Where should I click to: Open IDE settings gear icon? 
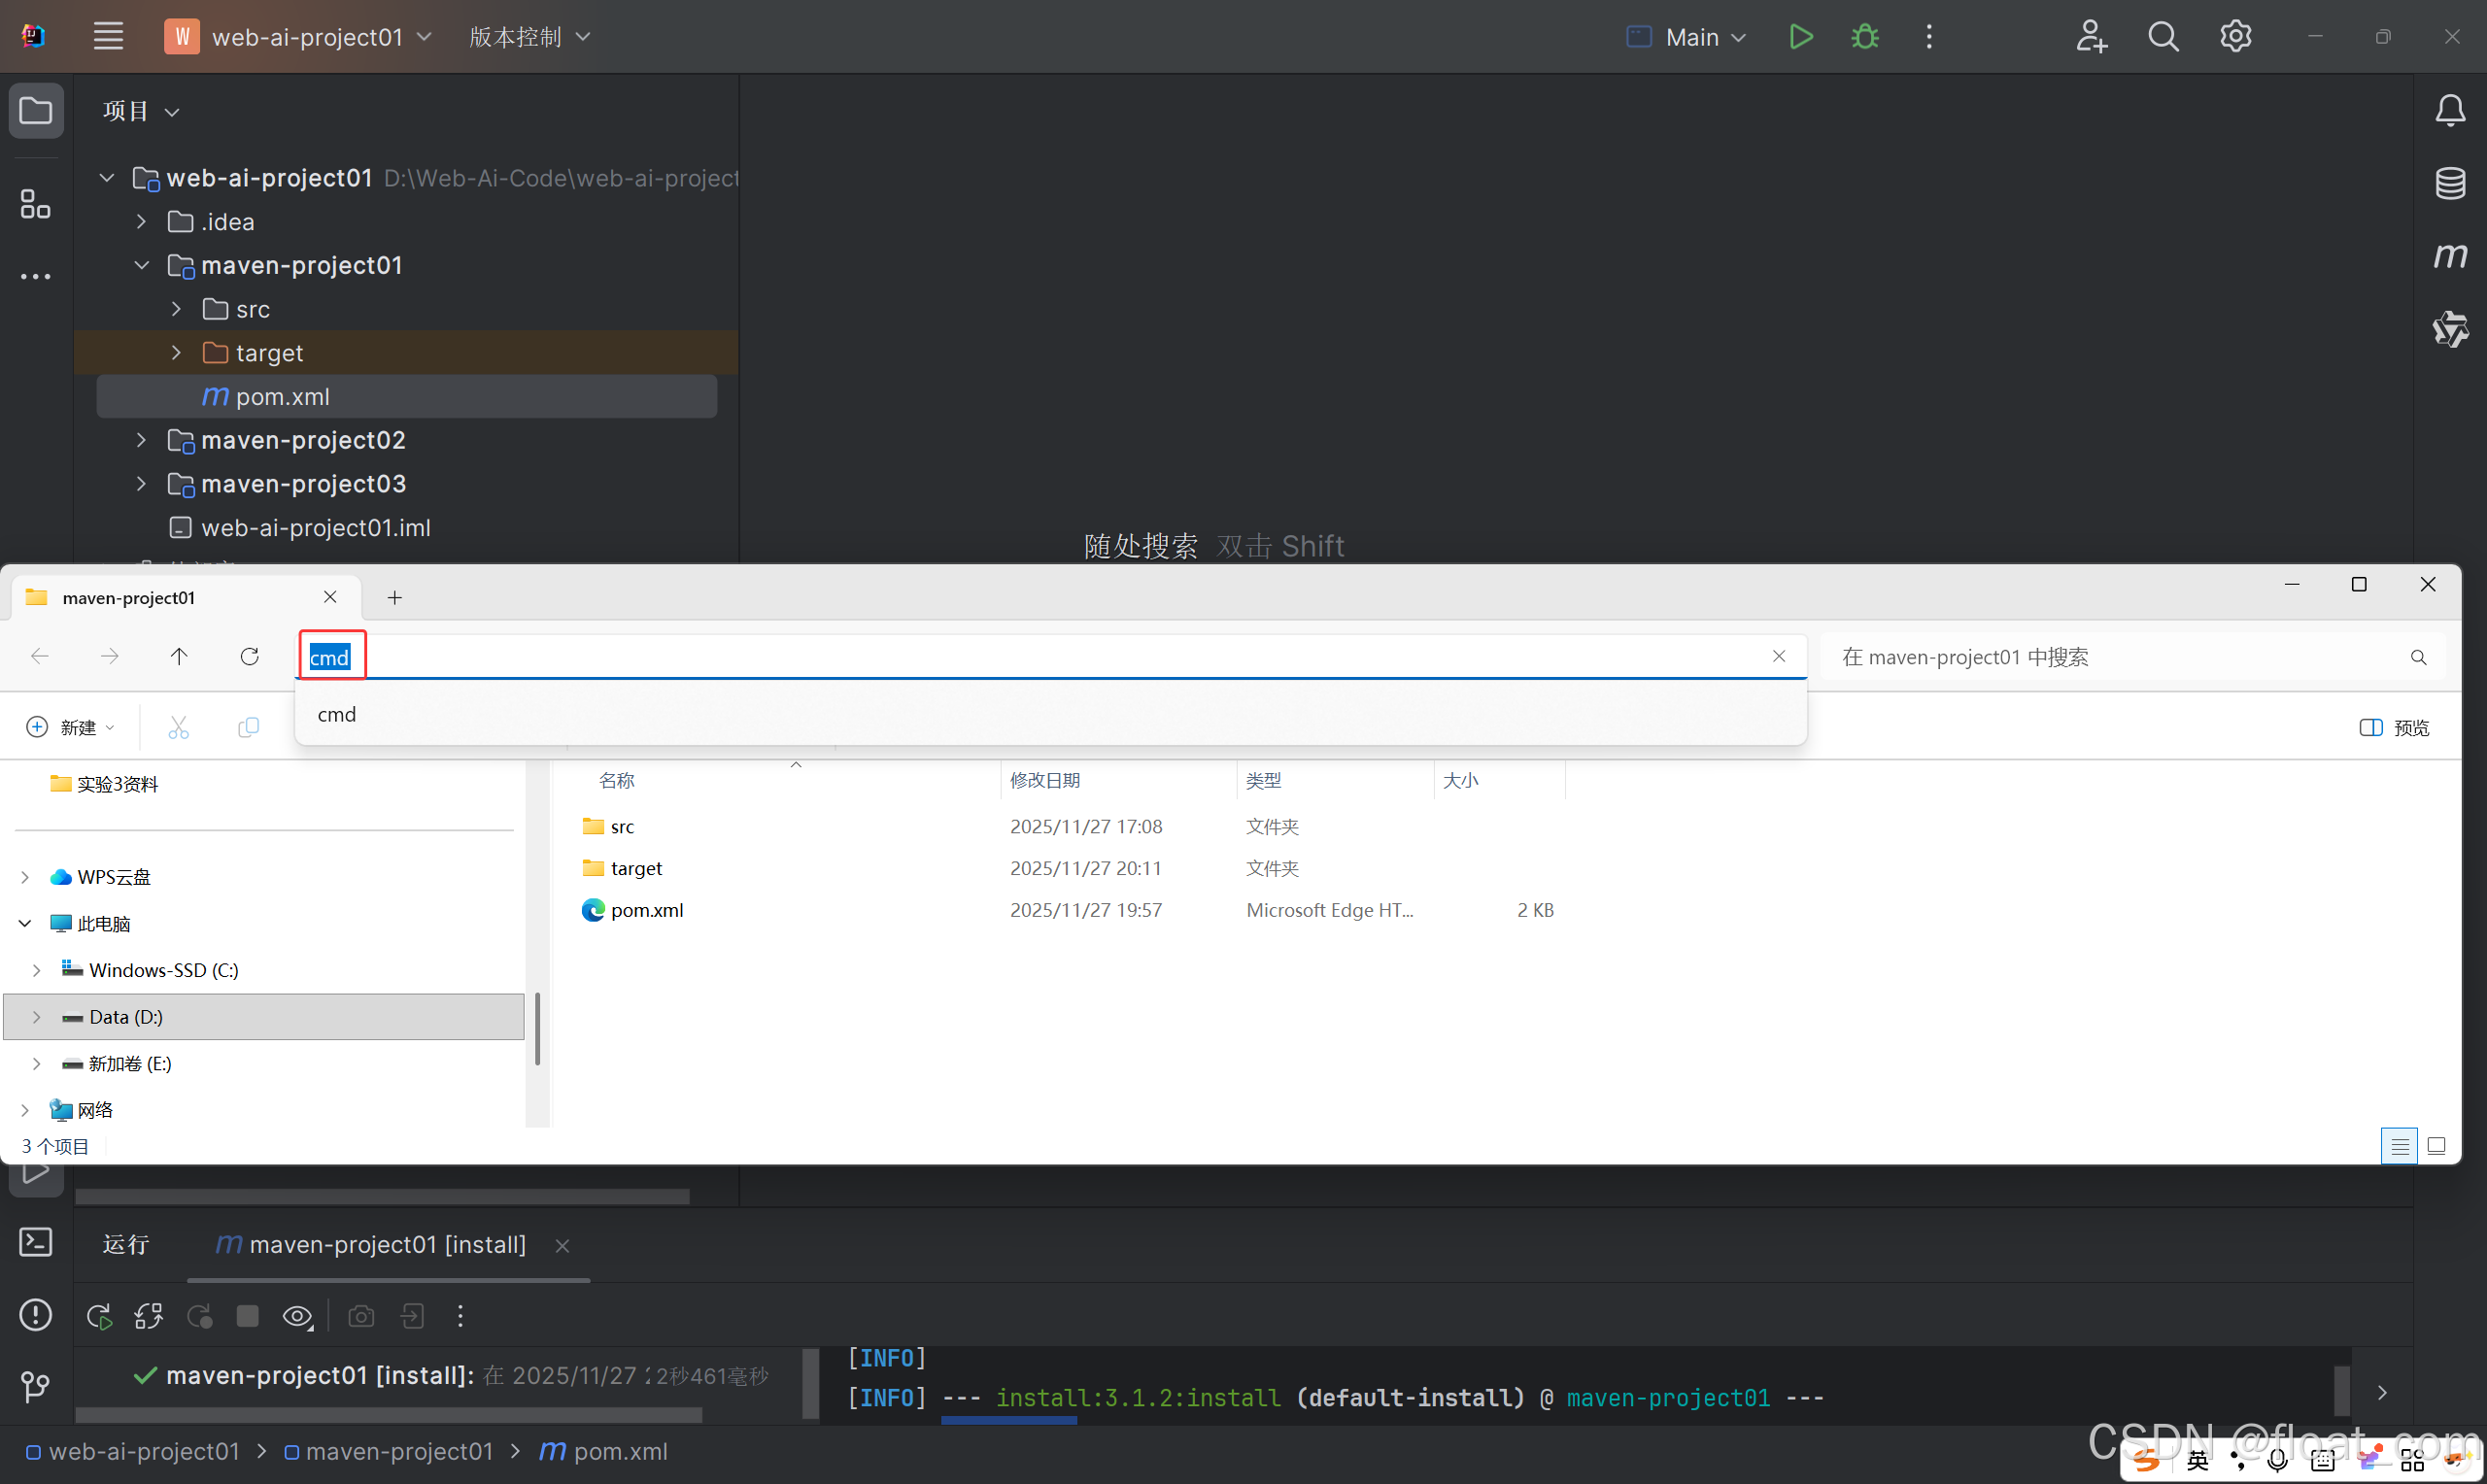pyautogui.click(x=2235, y=37)
